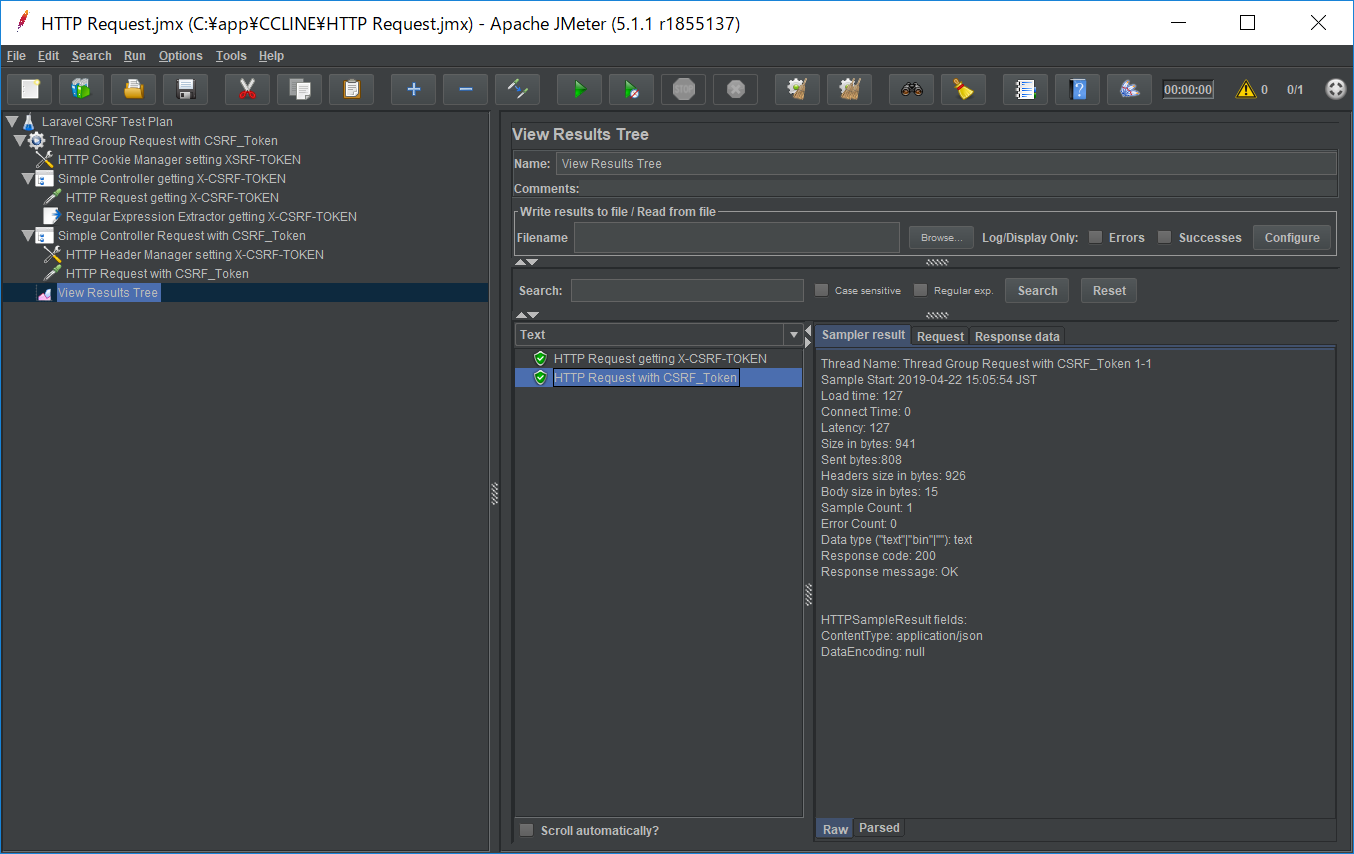Open the Plugins Manager feather icon

click(1129, 89)
